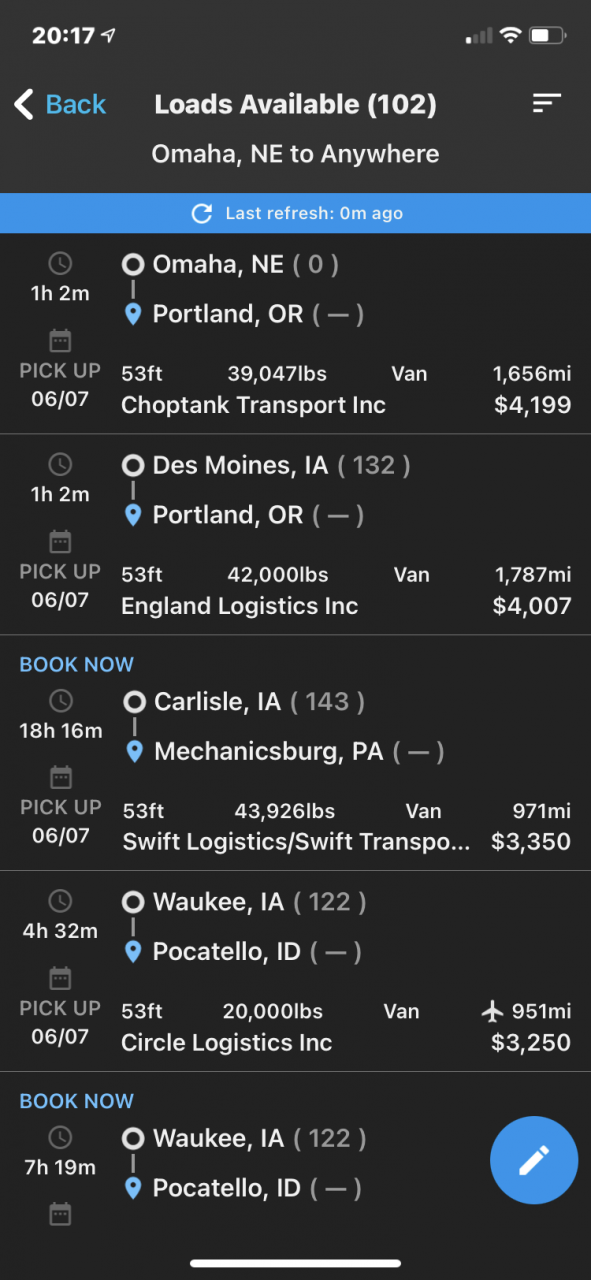Tap BOOK NOW on last Waukee load

pyautogui.click(x=77, y=1101)
